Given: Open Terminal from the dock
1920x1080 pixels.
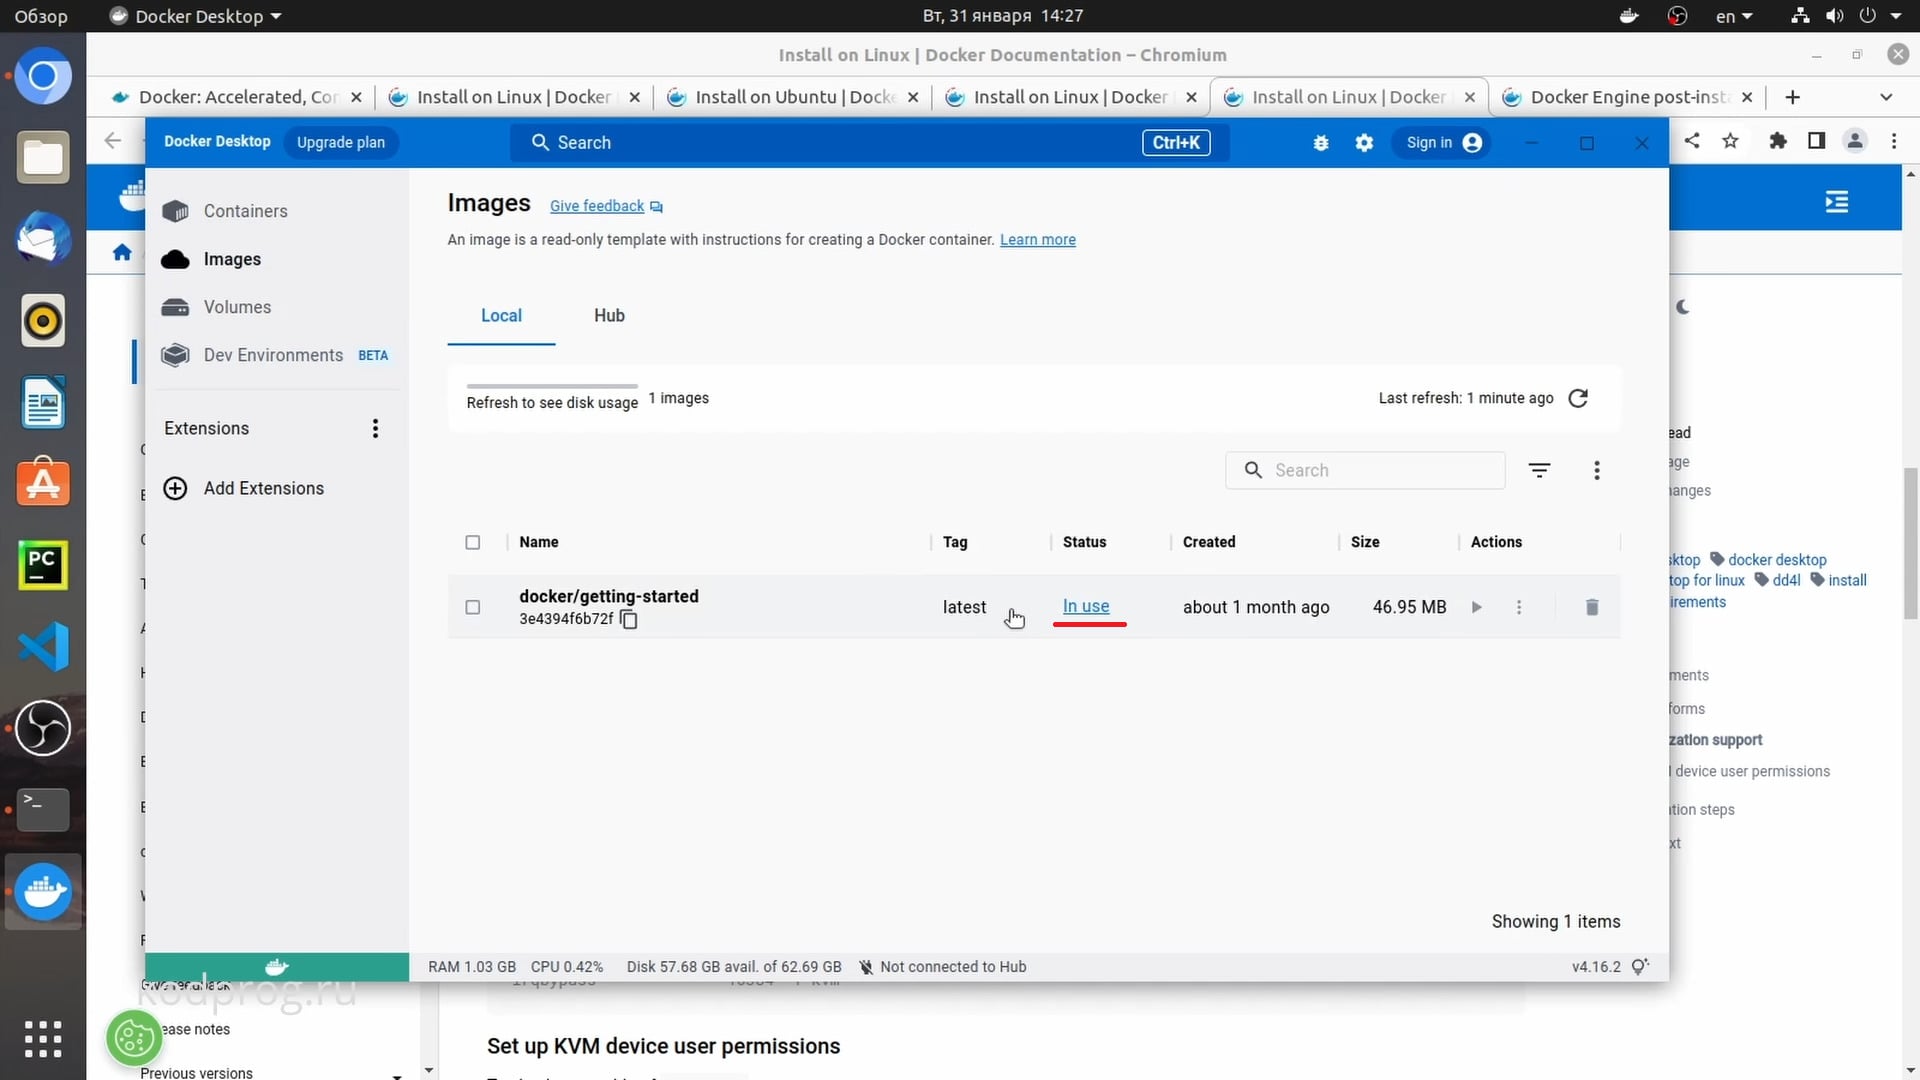Looking at the screenshot, I should (x=43, y=809).
